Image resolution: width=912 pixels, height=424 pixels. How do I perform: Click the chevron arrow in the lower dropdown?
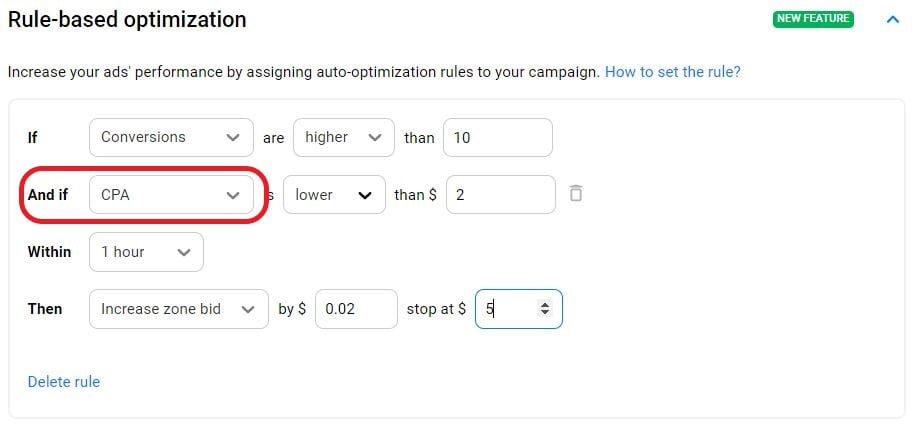365,194
